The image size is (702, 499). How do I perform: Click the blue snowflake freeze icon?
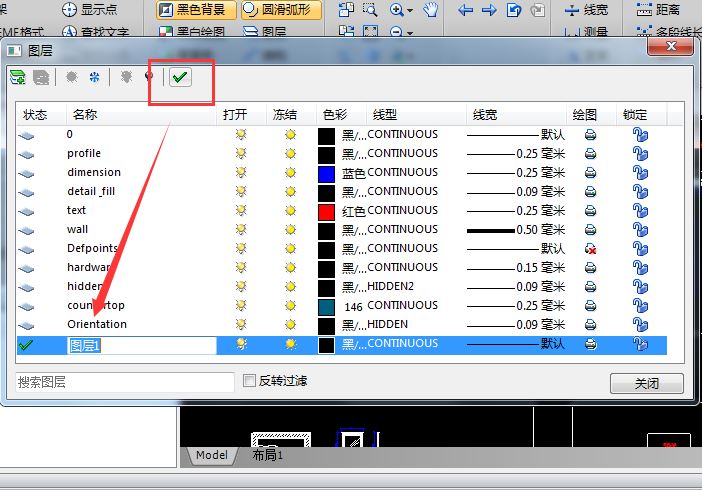(94, 77)
